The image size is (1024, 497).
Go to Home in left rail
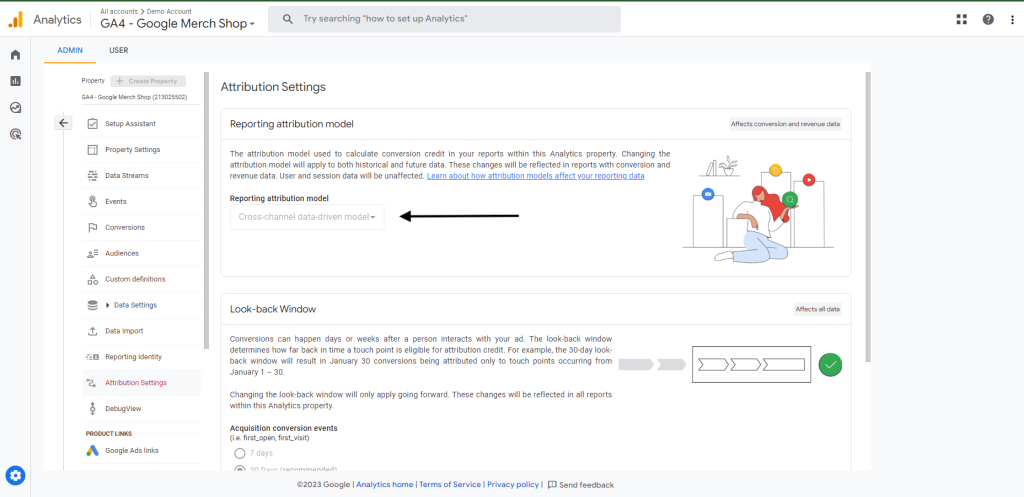[16, 55]
